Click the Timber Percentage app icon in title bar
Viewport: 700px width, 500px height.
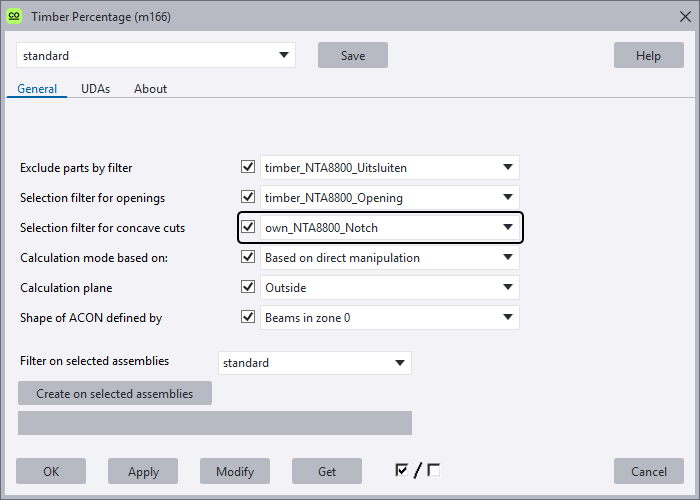point(14,15)
